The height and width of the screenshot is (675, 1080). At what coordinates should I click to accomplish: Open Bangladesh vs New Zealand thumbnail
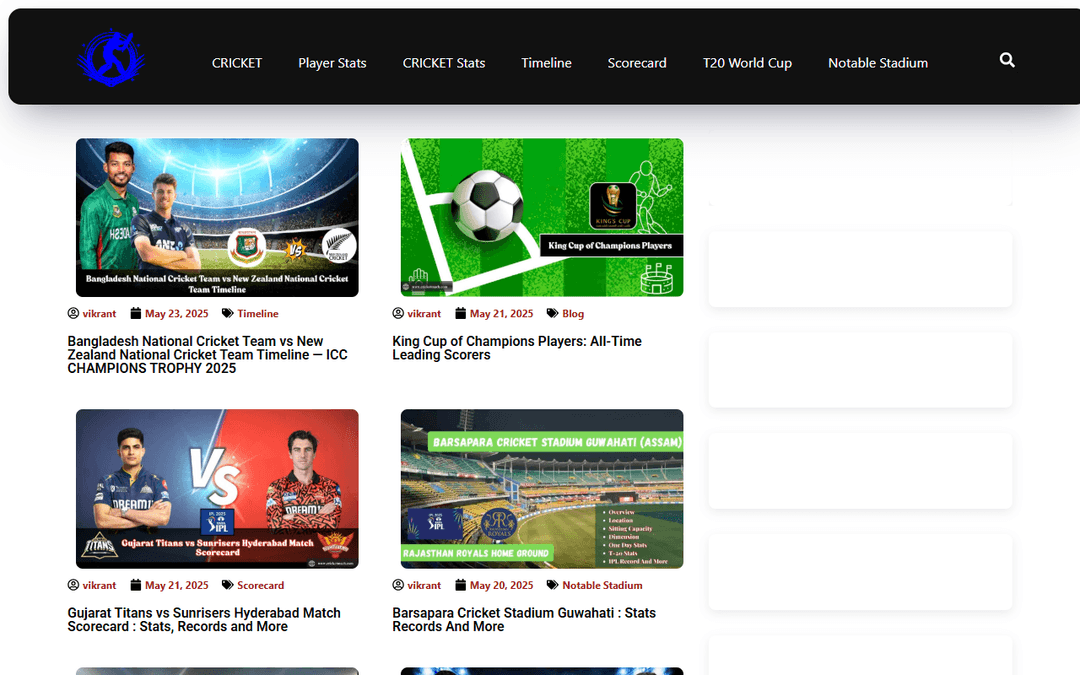click(x=217, y=218)
